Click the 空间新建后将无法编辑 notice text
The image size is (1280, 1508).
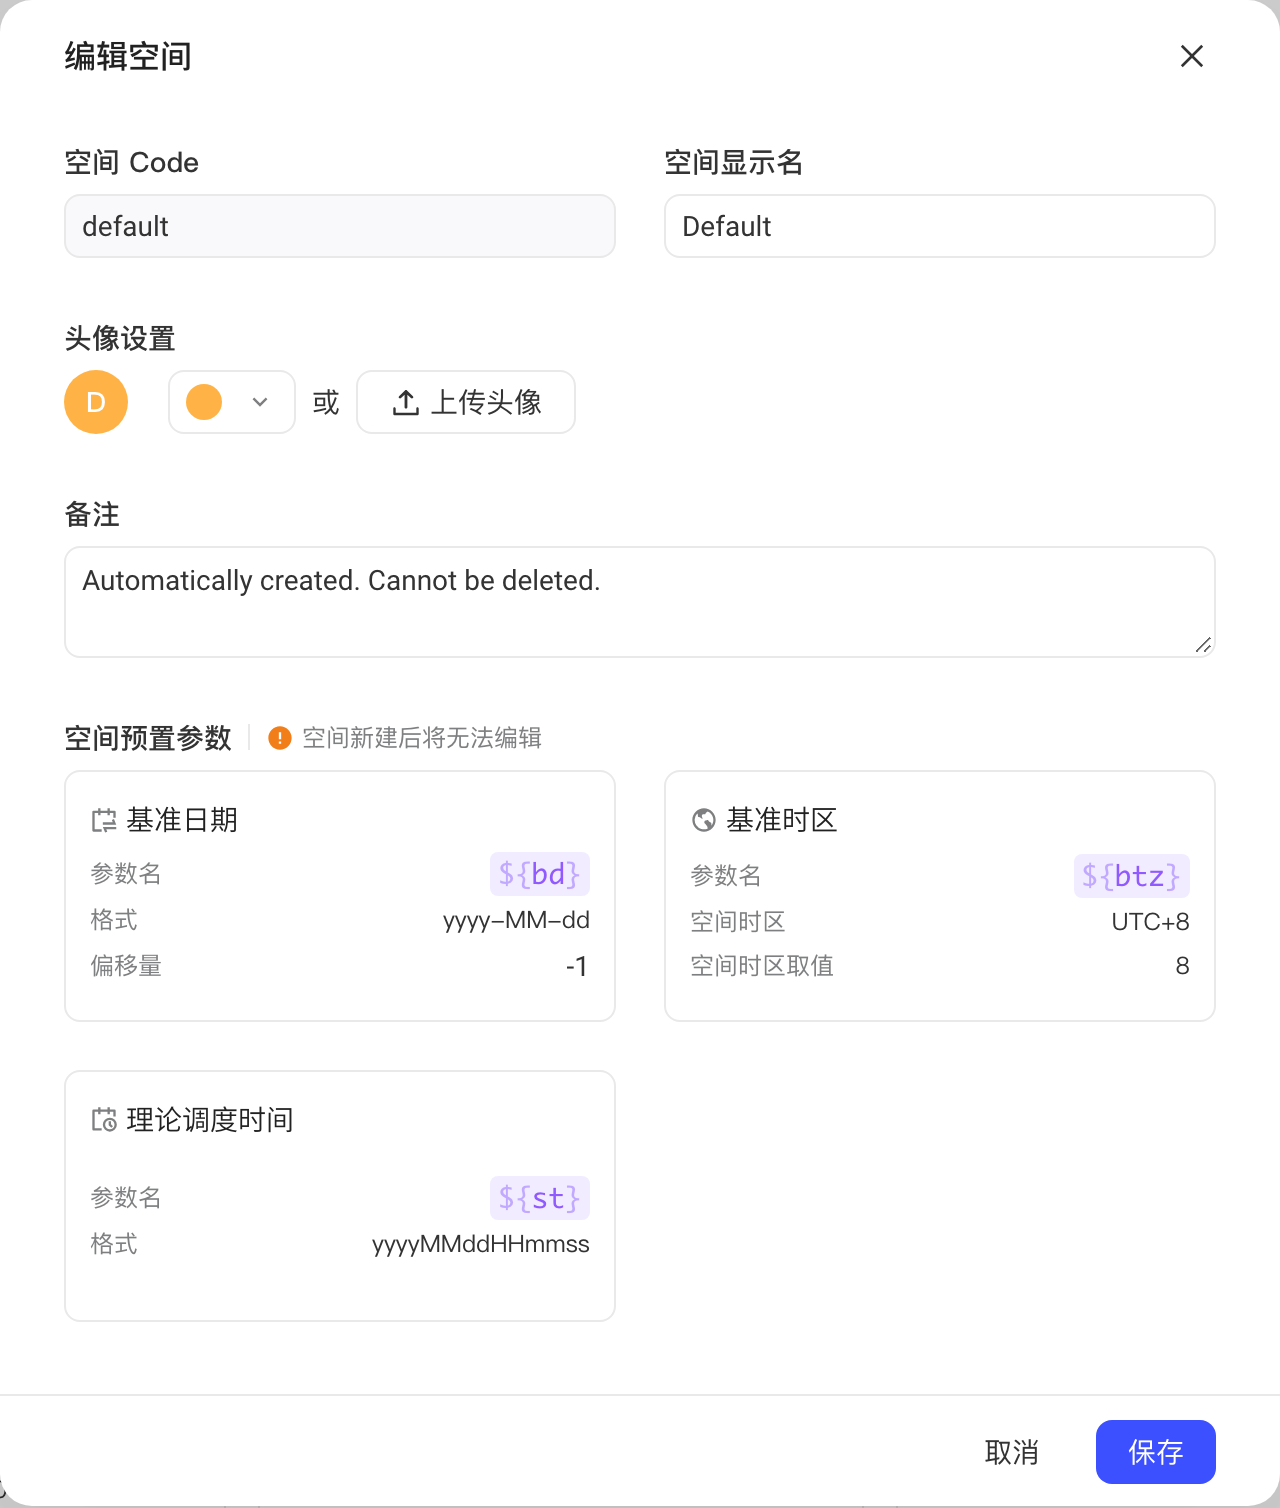point(422,738)
